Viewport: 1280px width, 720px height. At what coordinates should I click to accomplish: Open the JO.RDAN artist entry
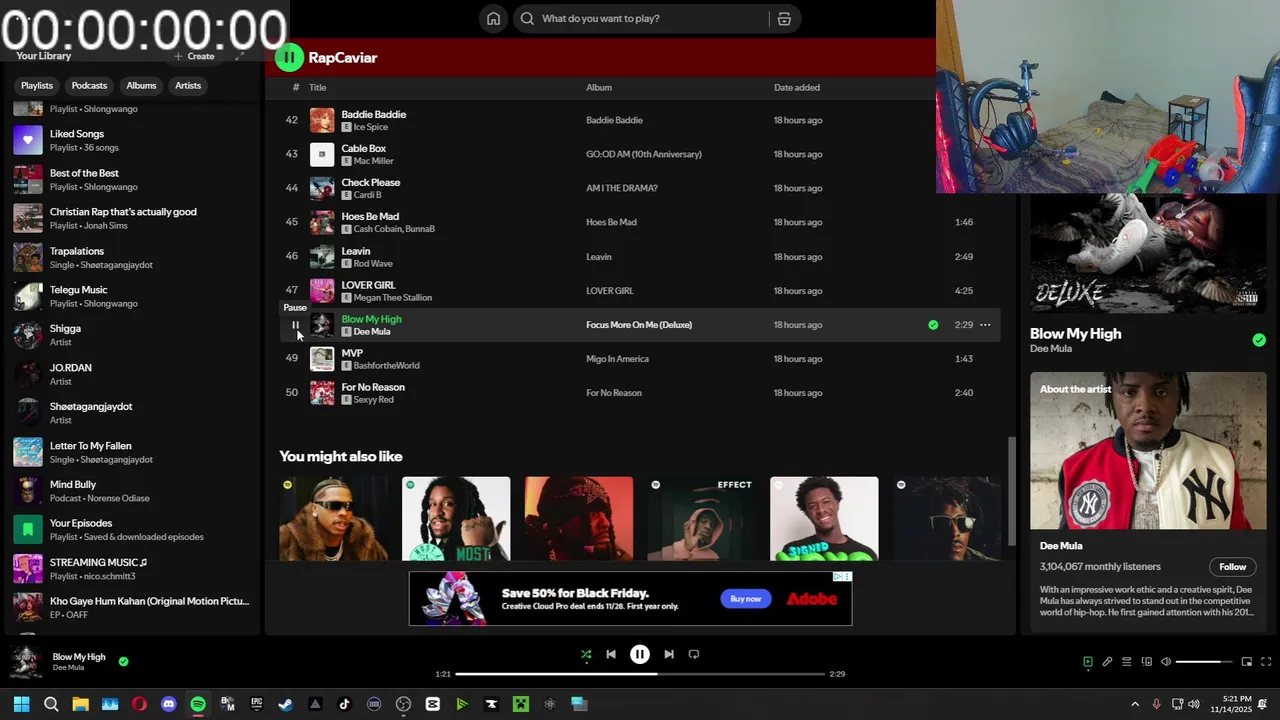pos(132,374)
